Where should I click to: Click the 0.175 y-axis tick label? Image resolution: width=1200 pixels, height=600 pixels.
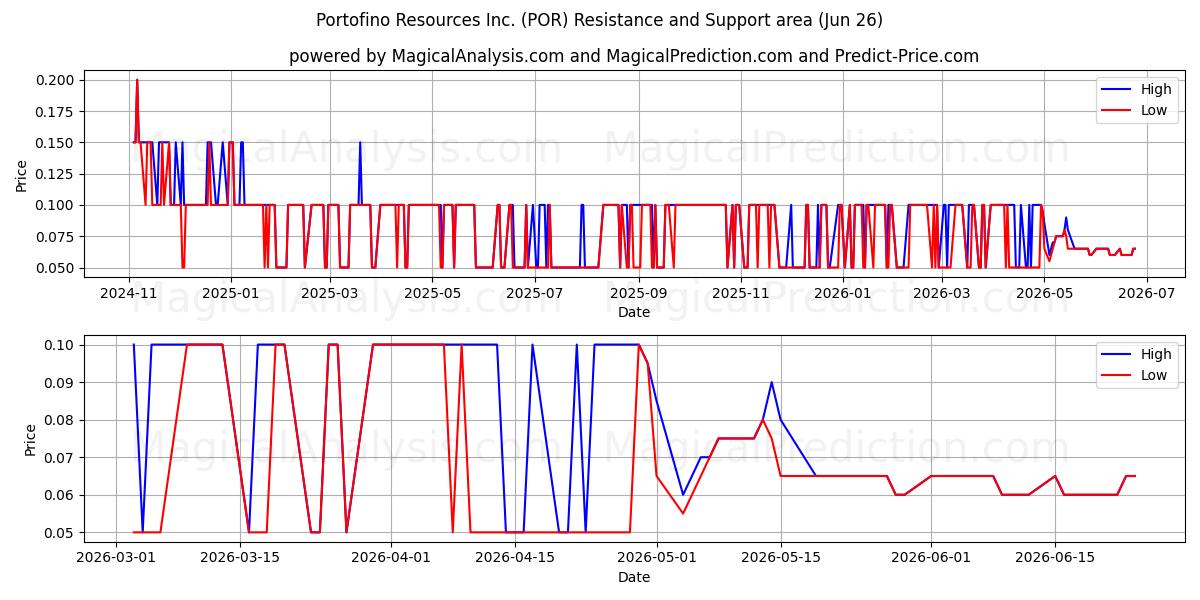pyautogui.click(x=57, y=111)
